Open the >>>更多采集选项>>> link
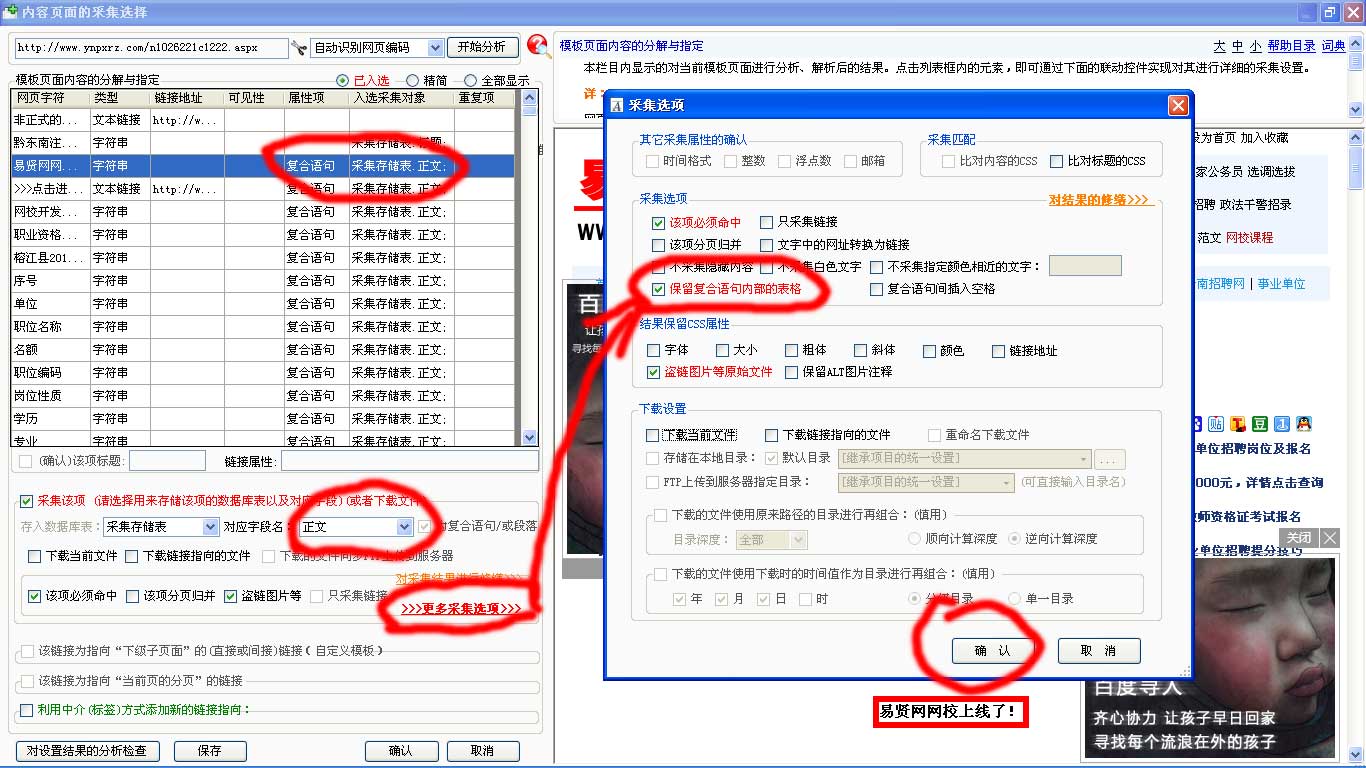 pyautogui.click(x=461, y=608)
